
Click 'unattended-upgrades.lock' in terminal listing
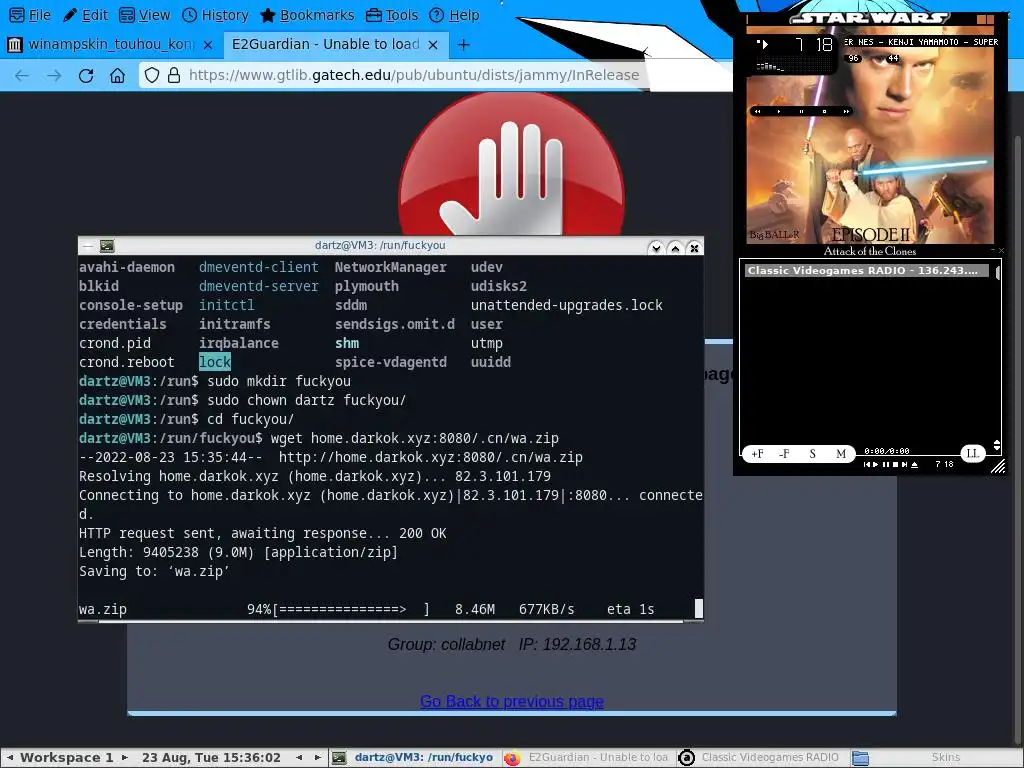(x=567, y=305)
